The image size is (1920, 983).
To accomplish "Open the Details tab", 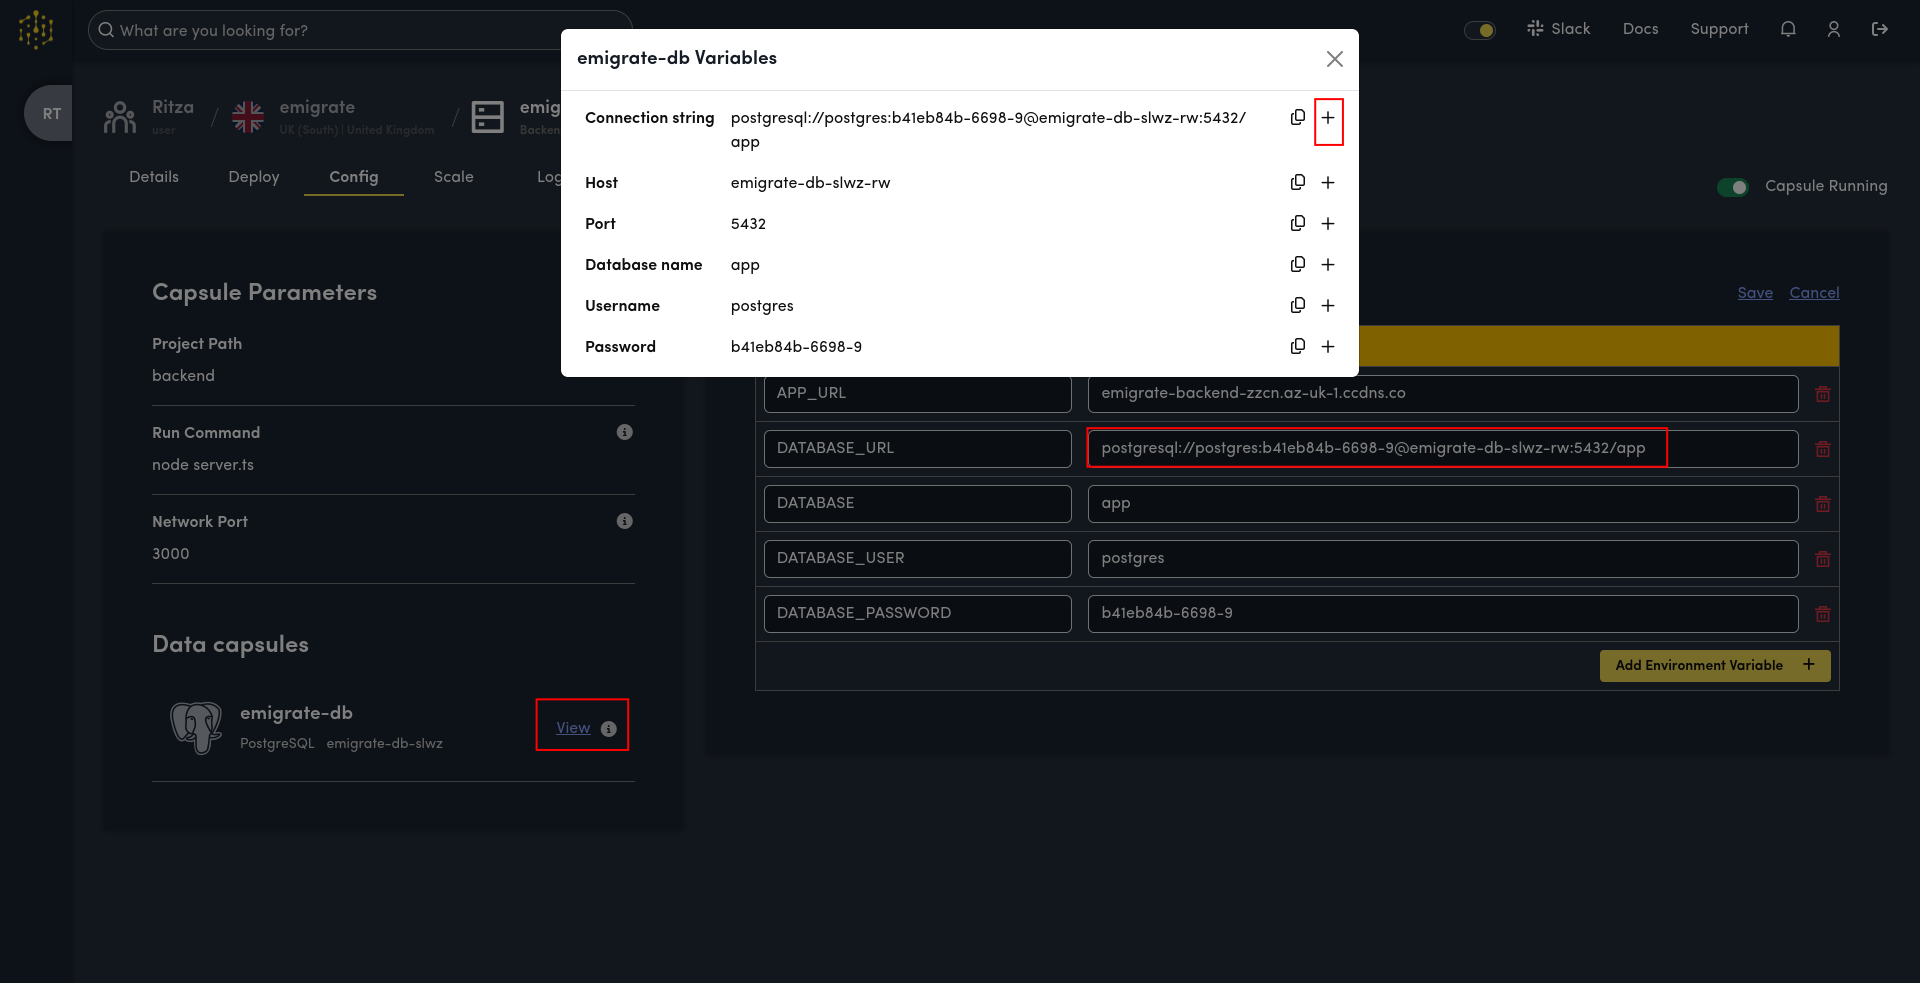I will coord(154,177).
